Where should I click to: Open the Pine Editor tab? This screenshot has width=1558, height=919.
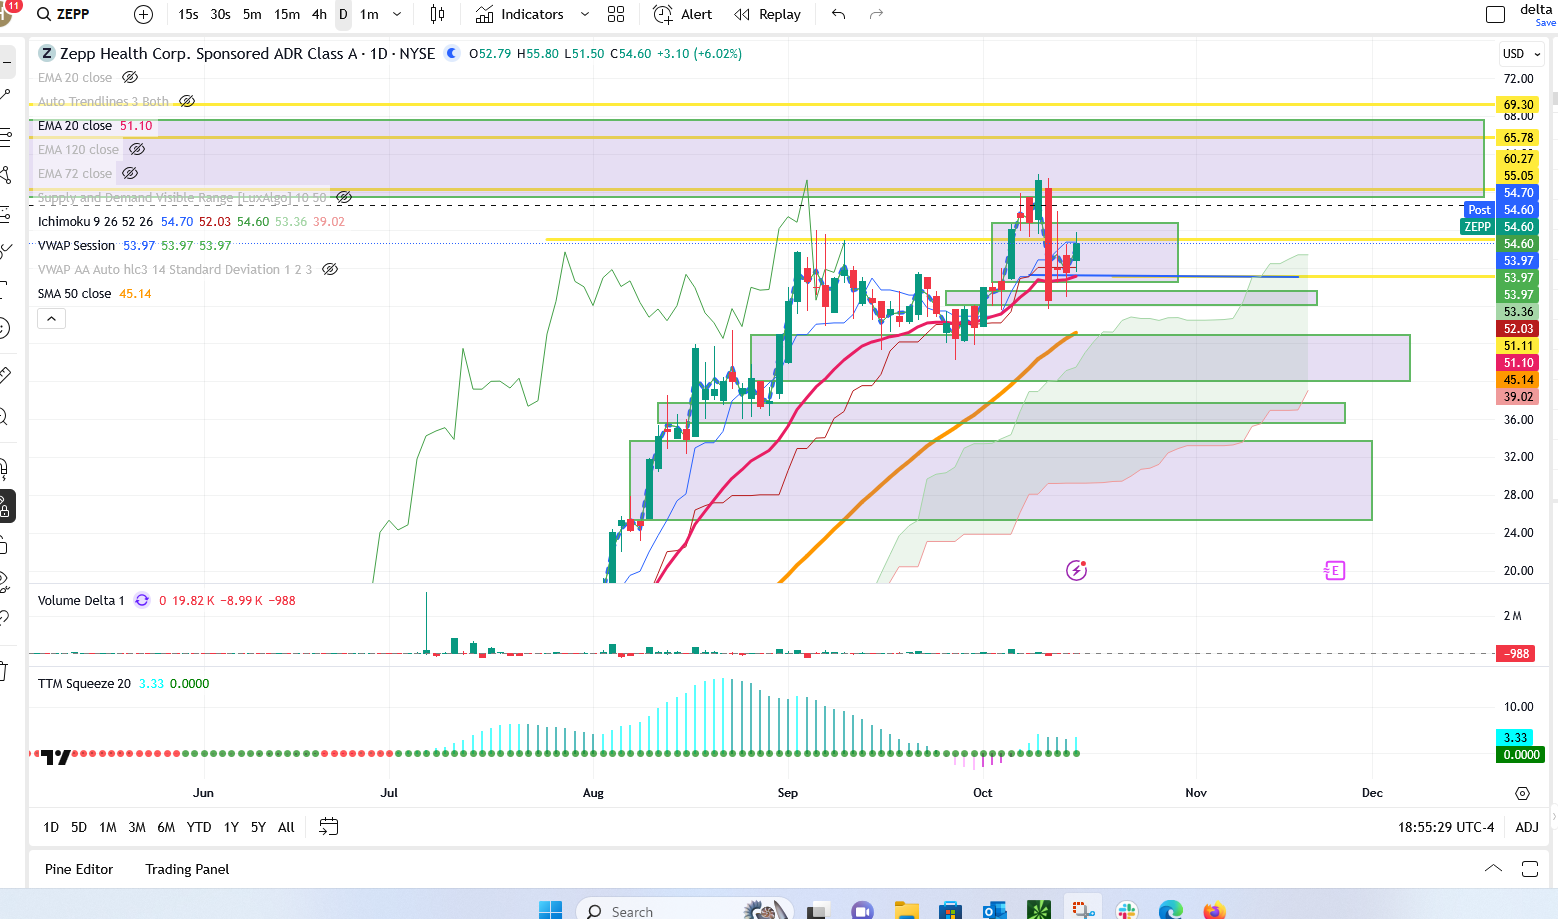point(79,869)
